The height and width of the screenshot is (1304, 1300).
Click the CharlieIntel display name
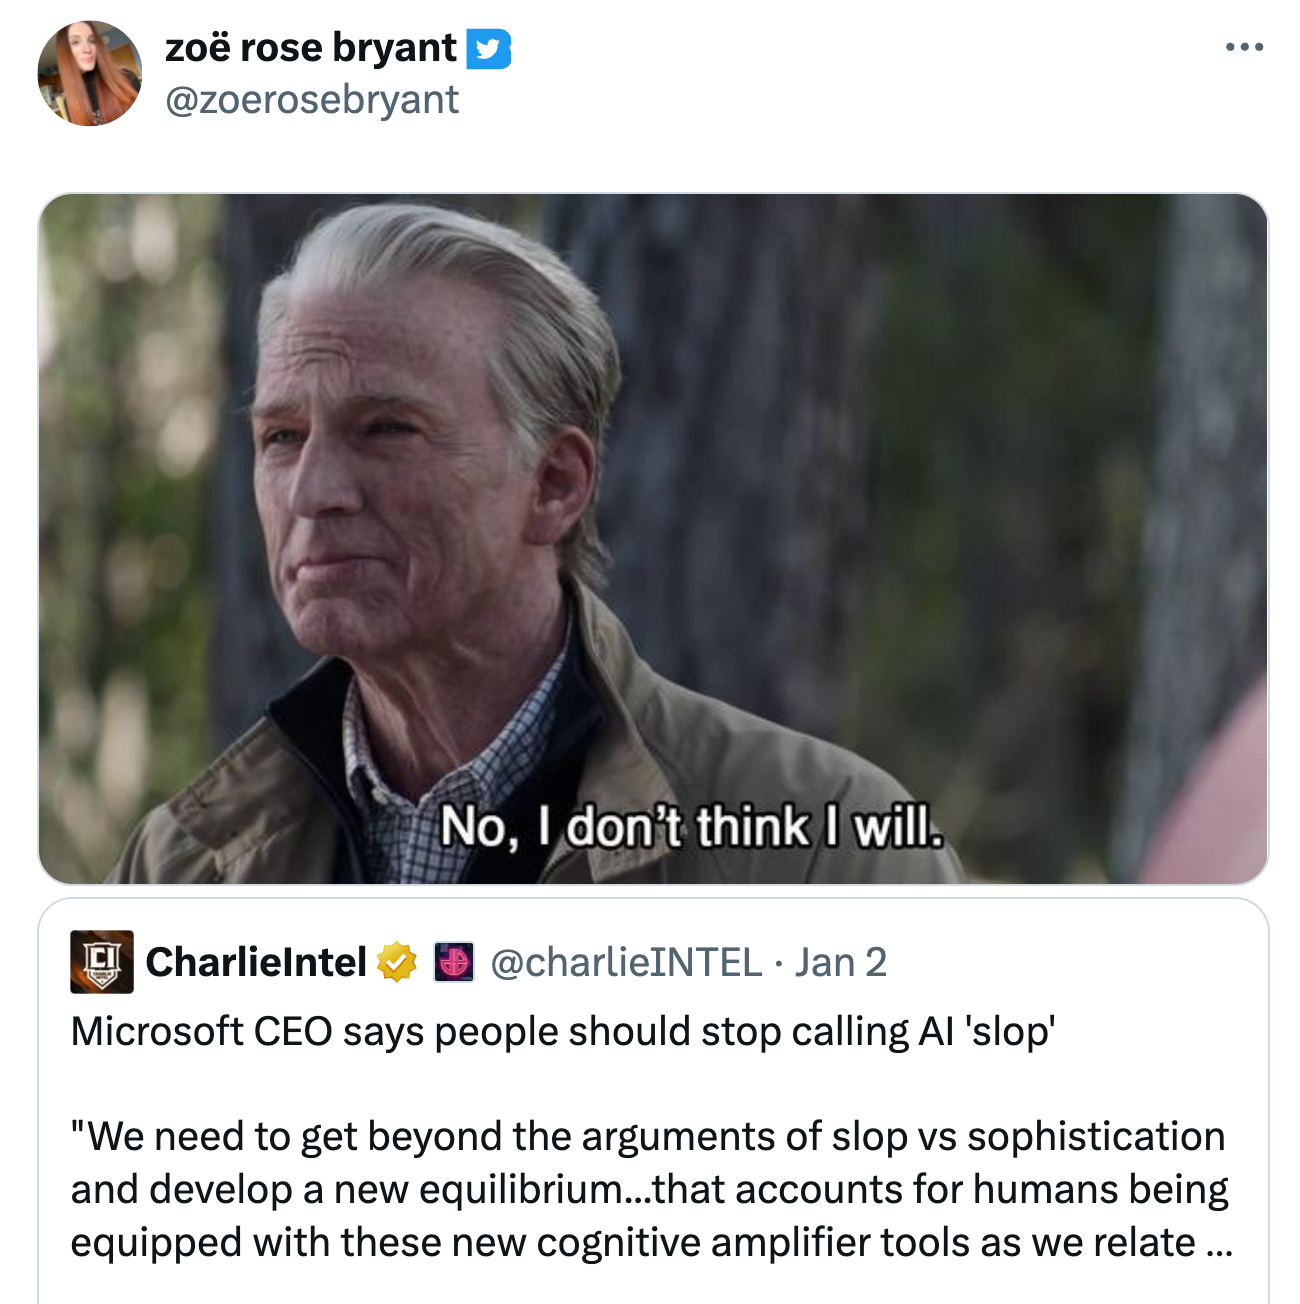pos(256,963)
